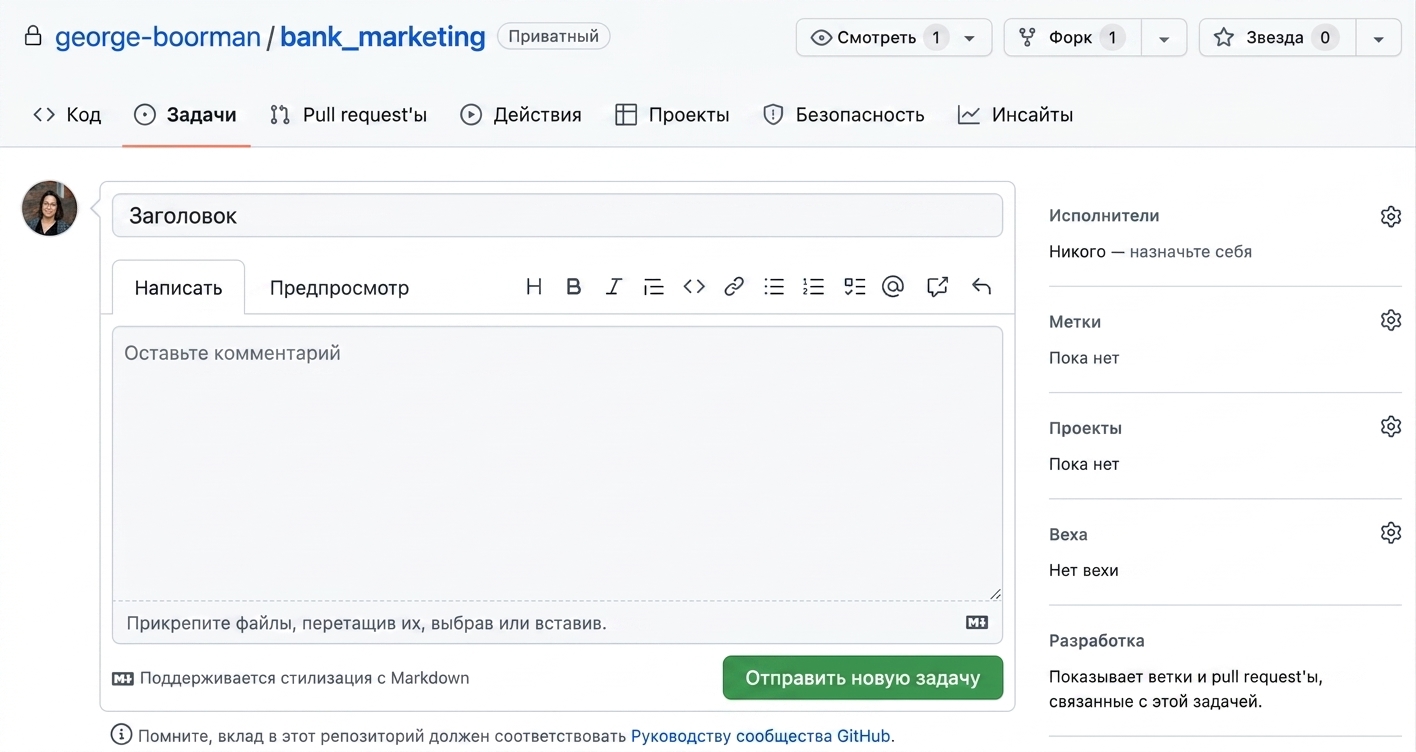The image size is (1416, 752).
Task: Open the Задачи tab
Action: pyautogui.click(x=186, y=115)
